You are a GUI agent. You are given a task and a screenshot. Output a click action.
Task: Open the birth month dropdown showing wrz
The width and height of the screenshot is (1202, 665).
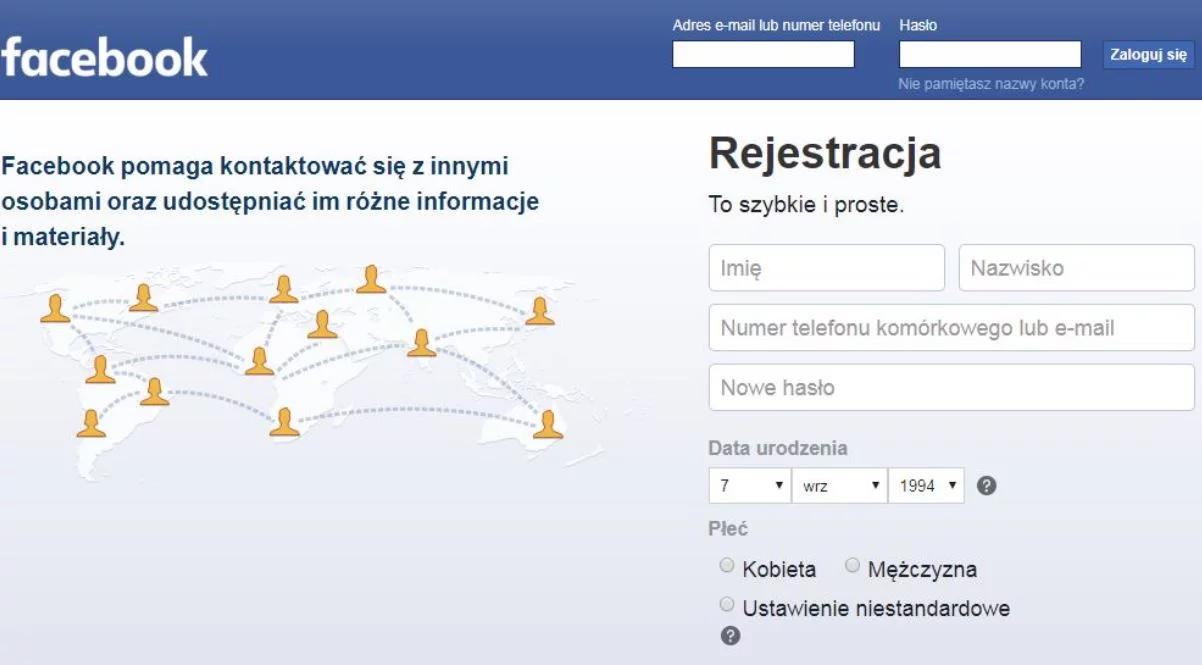click(840, 486)
